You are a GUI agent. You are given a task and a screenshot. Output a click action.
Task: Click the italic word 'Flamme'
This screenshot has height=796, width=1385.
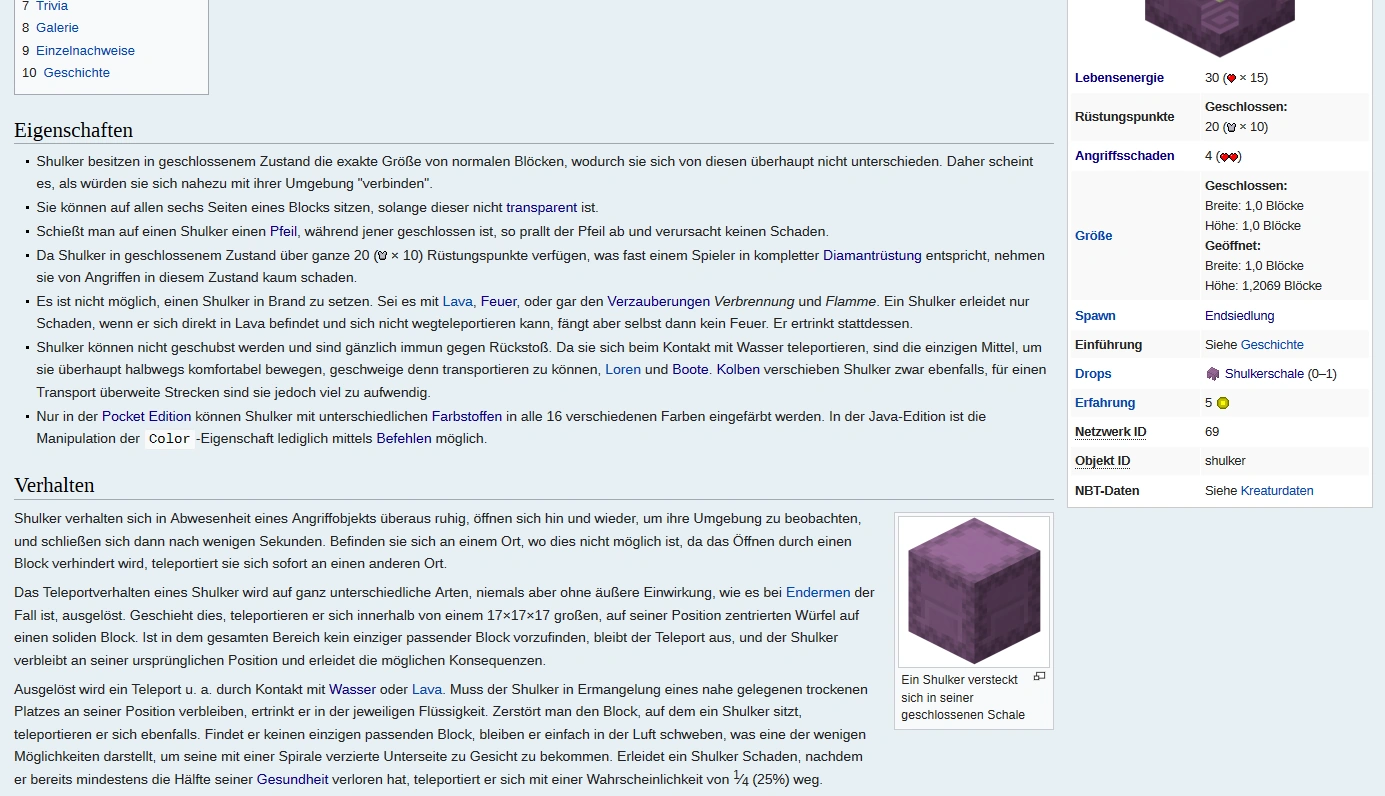point(850,301)
